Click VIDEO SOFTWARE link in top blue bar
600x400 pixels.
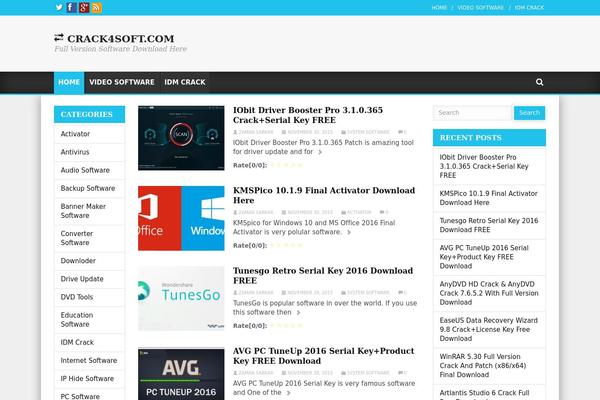tap(481, 7)
